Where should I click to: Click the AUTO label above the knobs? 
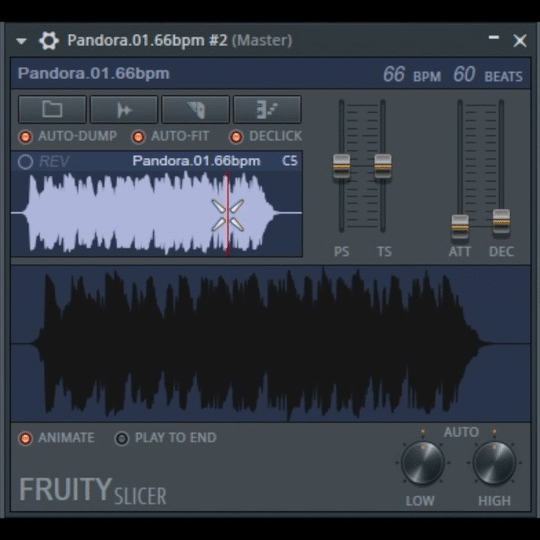pos(461,432)
